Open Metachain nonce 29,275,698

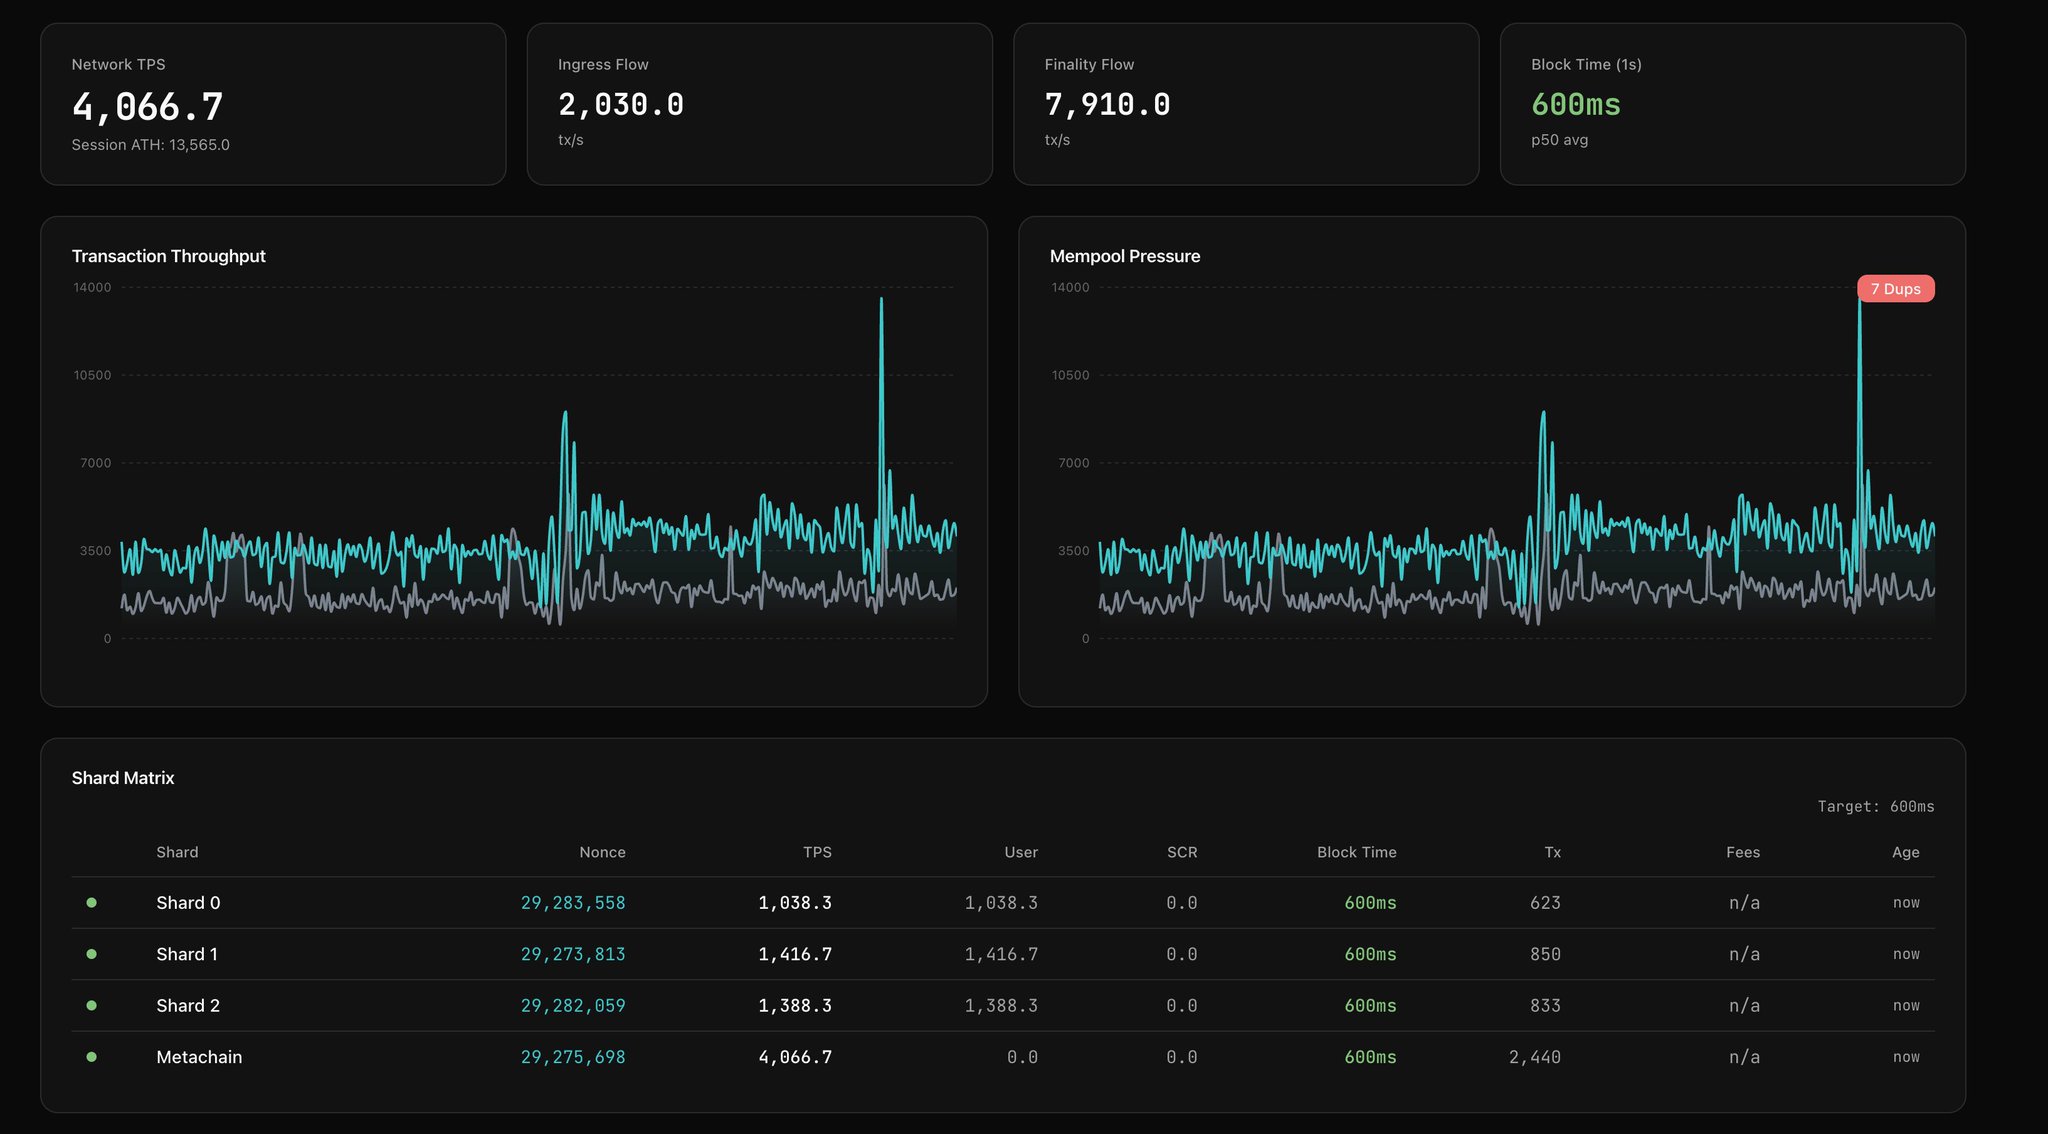pos(572,1057)
